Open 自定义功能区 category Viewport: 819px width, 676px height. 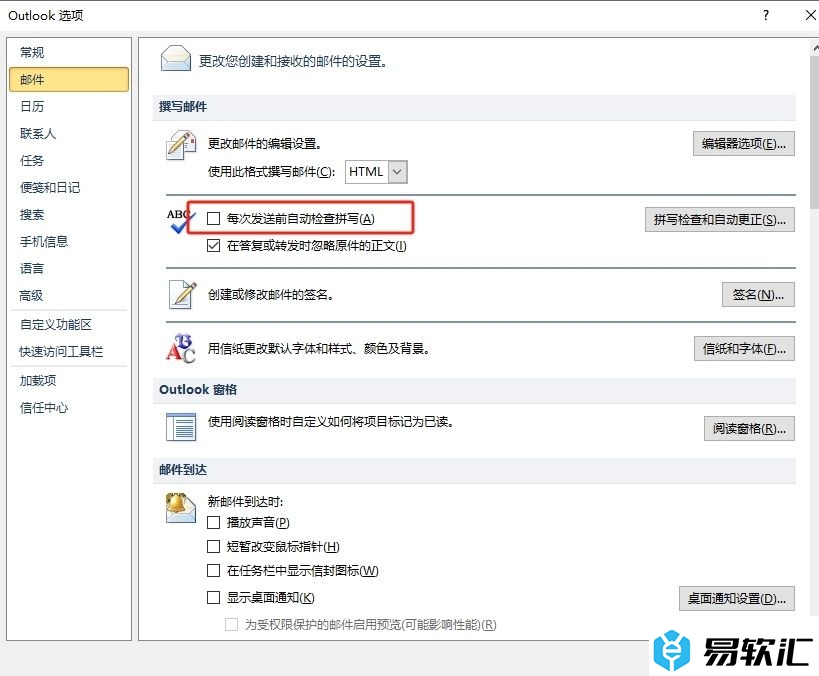[68, 324]
